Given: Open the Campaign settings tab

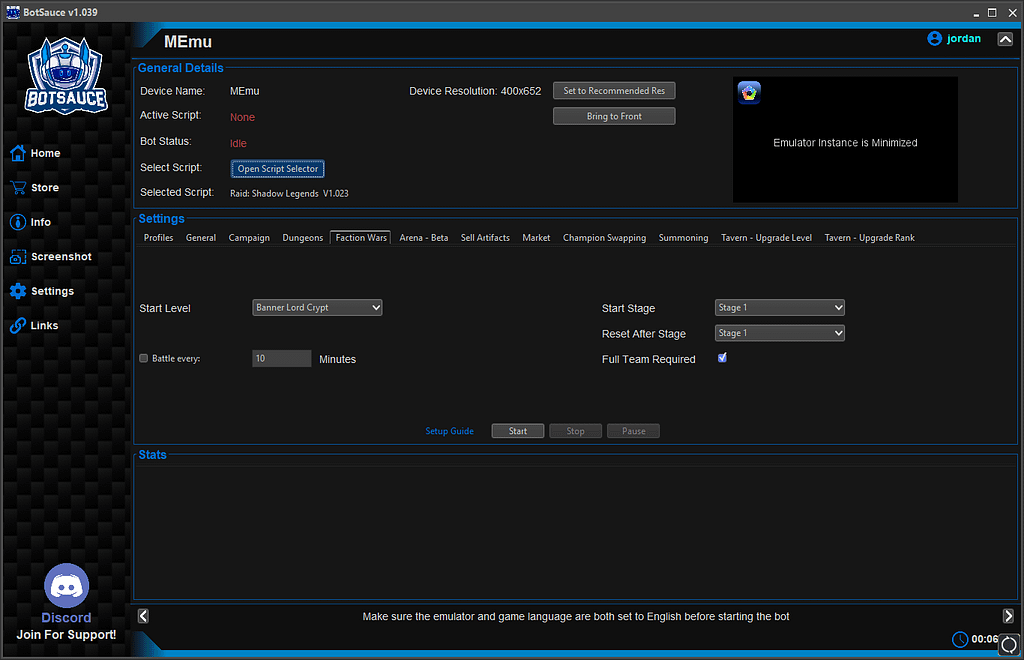Looking at the screenshot, I should (x=249, y=238).
